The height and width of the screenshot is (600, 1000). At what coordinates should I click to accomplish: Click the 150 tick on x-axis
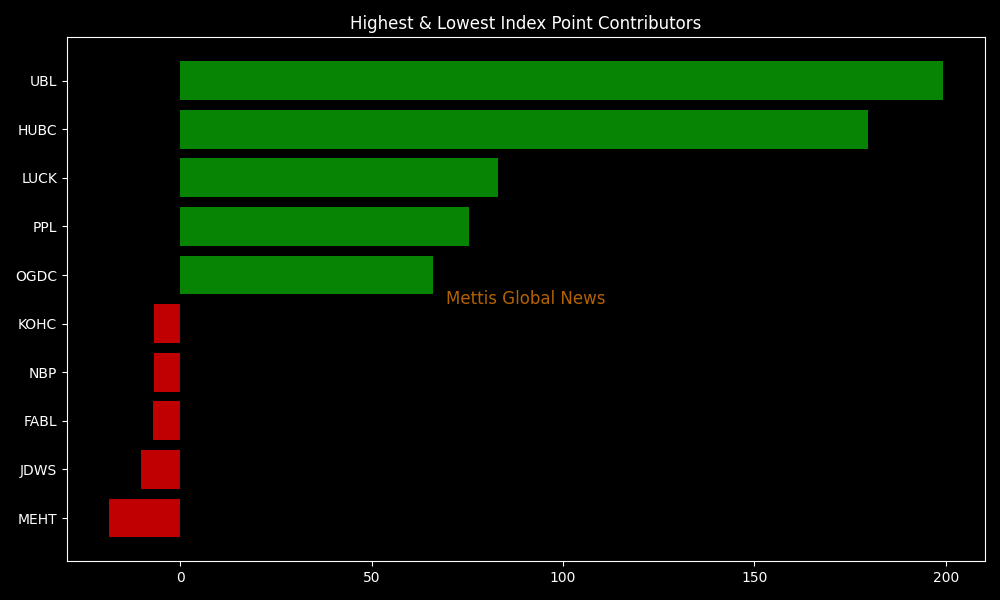pos(754,578)
